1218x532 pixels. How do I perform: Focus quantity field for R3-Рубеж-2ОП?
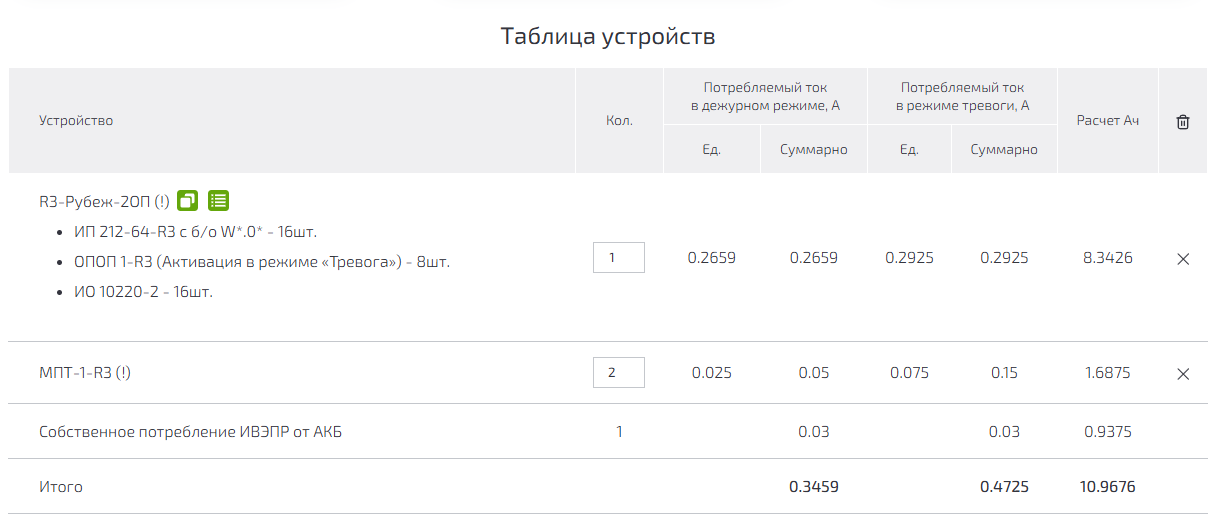619,258
